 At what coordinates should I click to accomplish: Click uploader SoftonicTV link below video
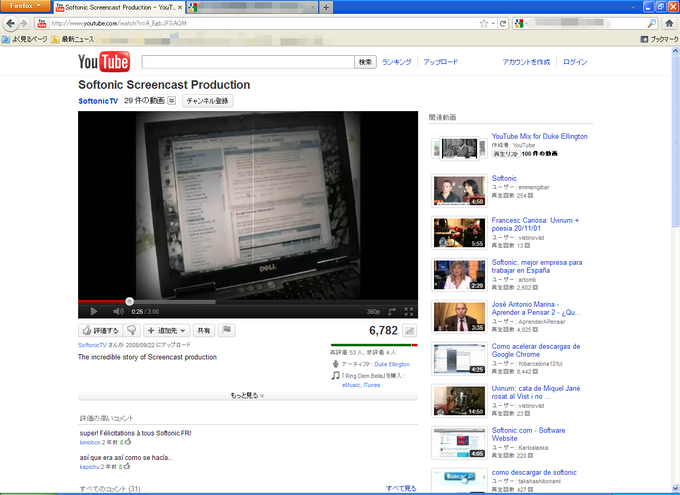click(x=92, y=345)
